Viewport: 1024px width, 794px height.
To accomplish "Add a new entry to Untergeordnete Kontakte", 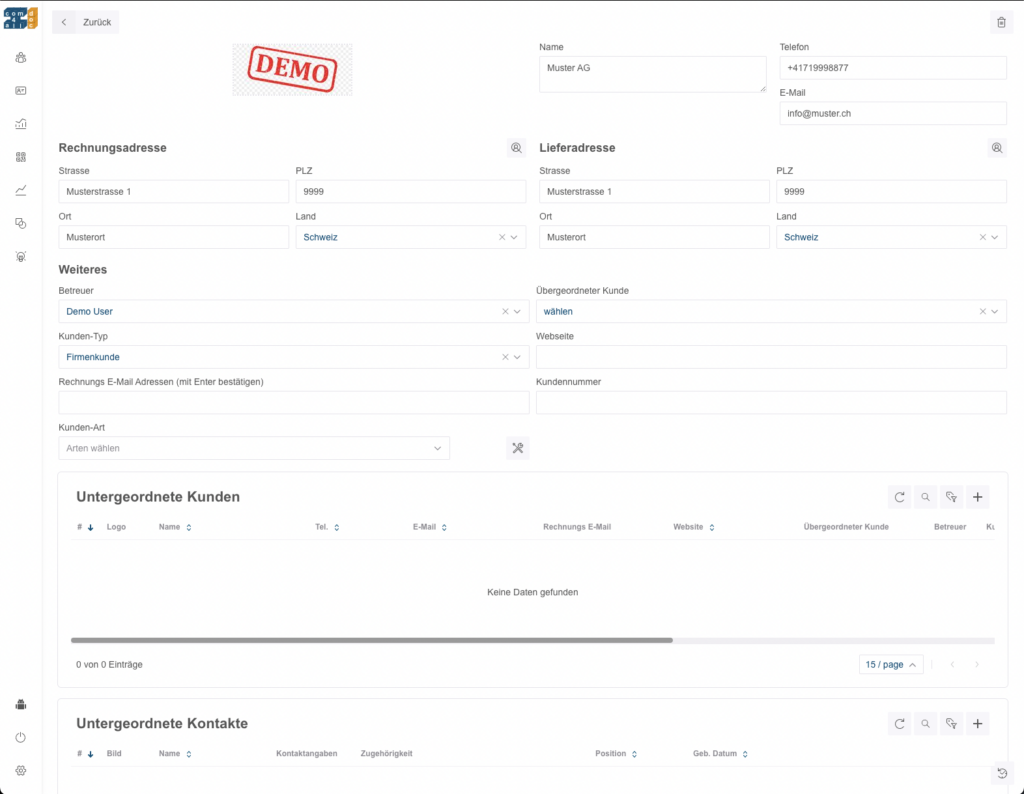I will (x=978, y=724).
